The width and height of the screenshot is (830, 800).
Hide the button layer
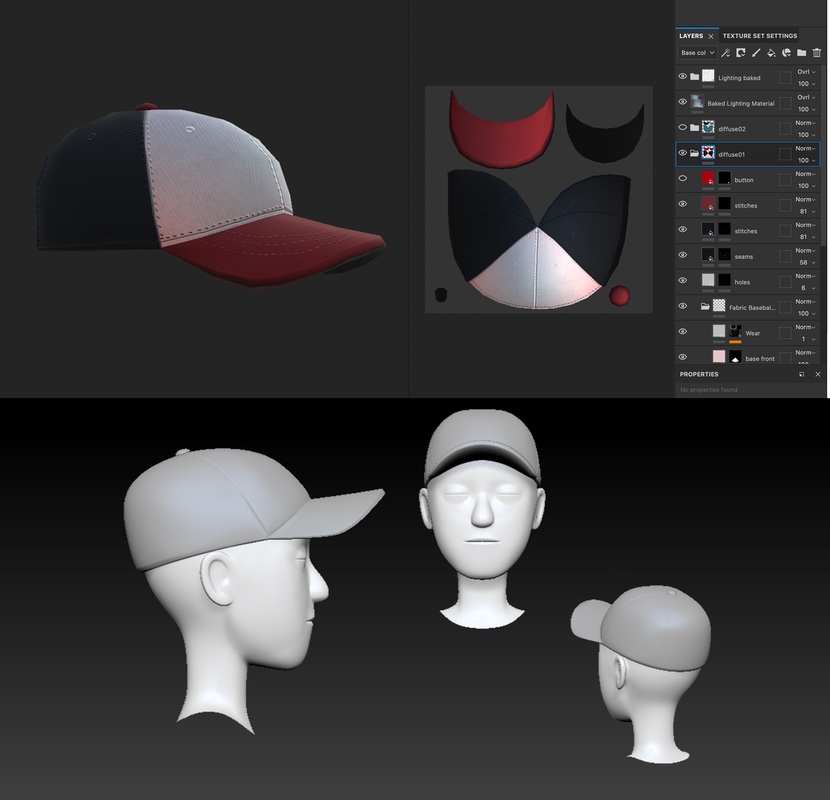pos(683,178)
